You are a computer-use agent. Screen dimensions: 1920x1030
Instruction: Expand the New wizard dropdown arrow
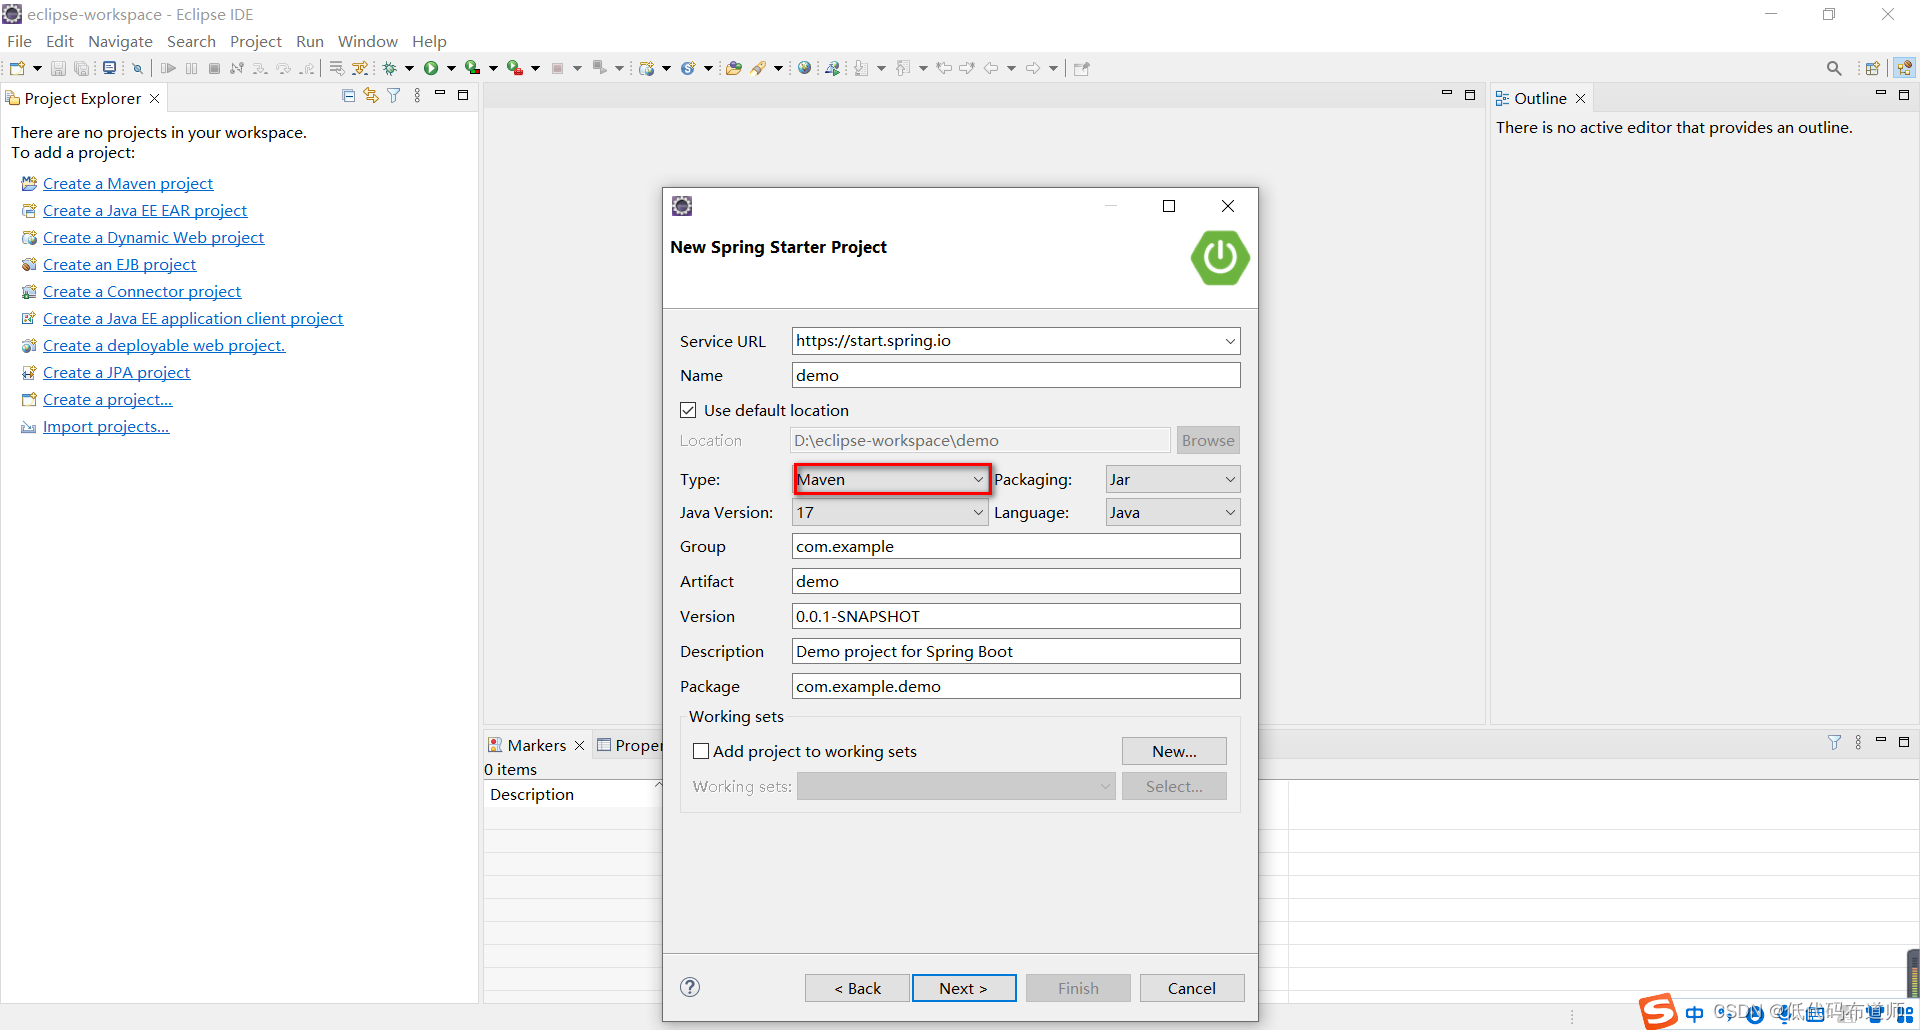point(37,68)
